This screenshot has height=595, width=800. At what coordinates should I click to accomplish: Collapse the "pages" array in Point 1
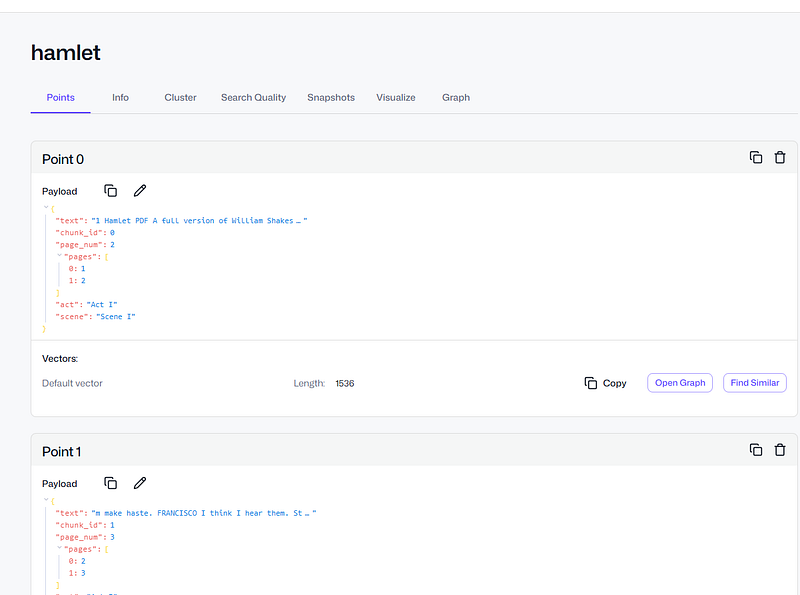59,548
